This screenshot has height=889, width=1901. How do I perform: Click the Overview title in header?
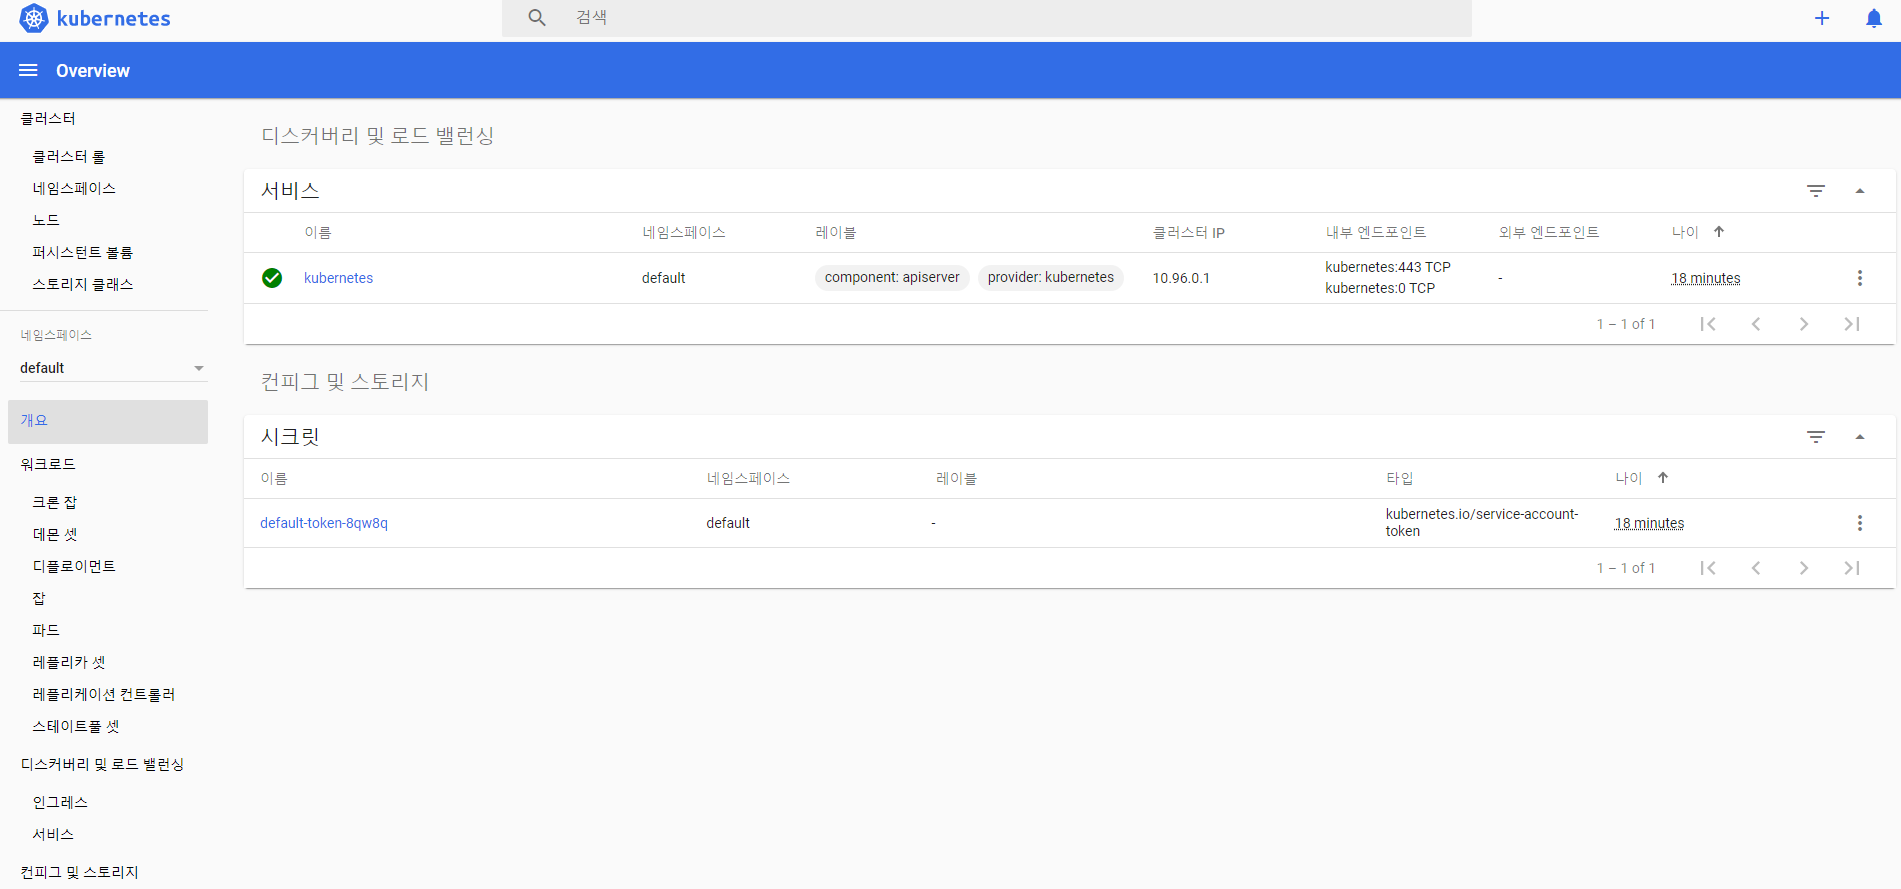[93, 71]
